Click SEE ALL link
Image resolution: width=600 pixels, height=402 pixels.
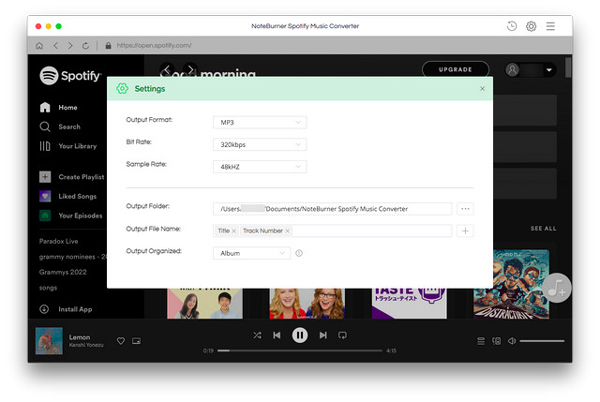[543, 228]
